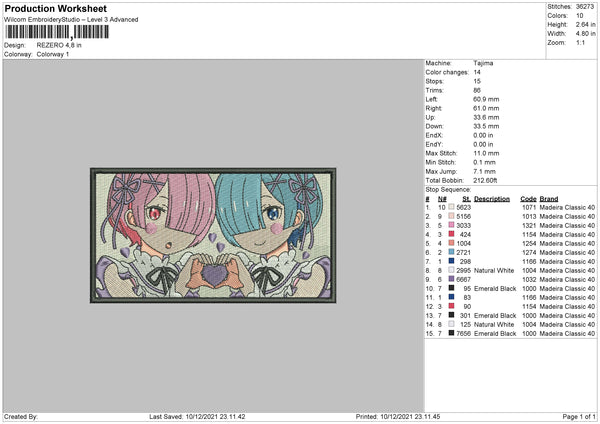Image resolution: width=600 pixels, height=424 pixels.
Task: Click thread code 1032 in stop row 9
Action: (529, 280)
